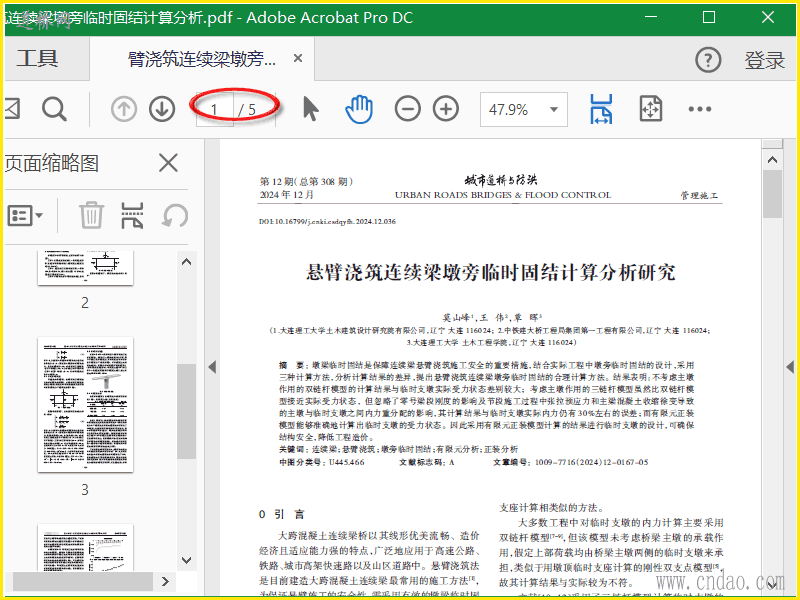Click thumbnail panel horizontal scroll right arrow
The width and height of the screenshot is (800, 600).
point(165,581)
